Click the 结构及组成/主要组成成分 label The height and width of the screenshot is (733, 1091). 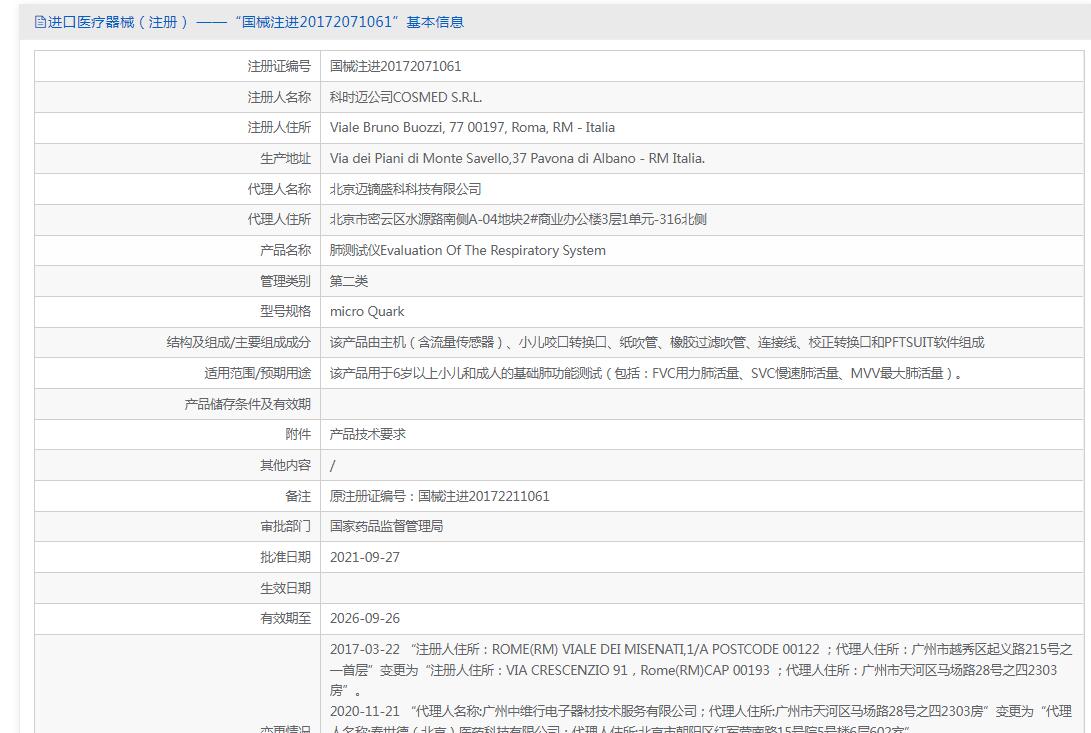pos(239,342)
